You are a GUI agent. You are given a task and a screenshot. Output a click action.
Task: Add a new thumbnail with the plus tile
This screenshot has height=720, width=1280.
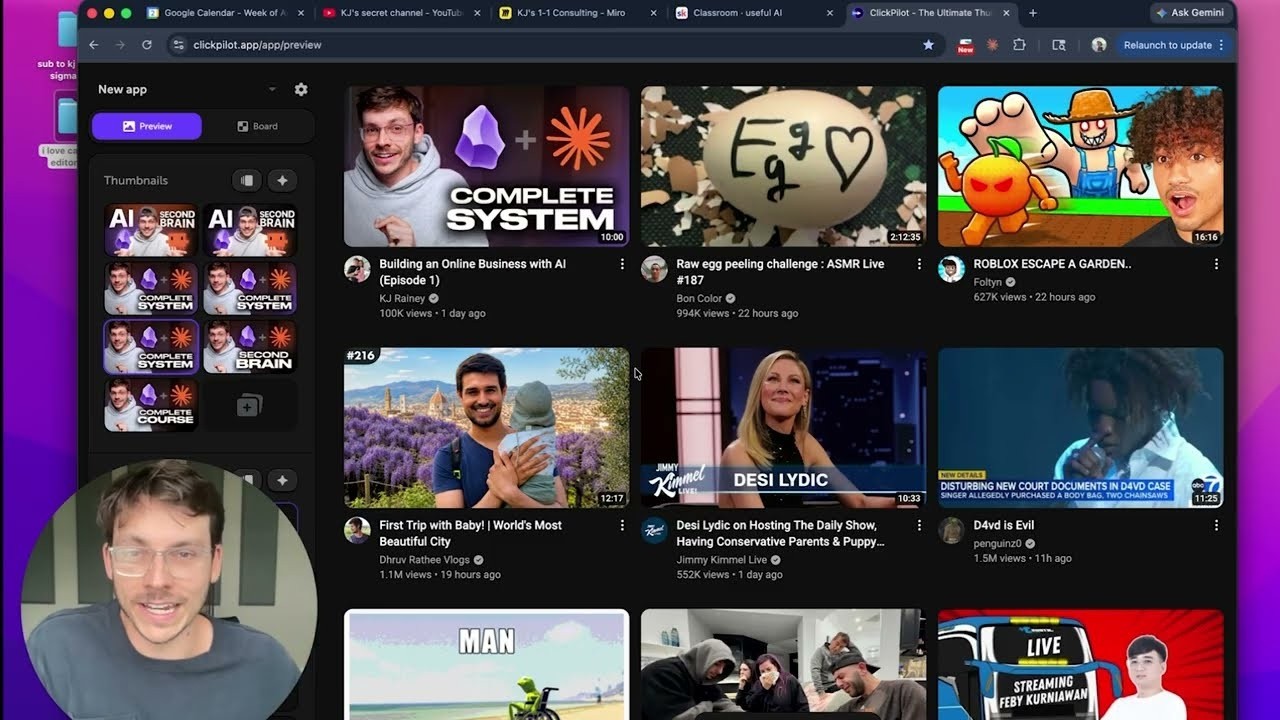pos(250,404)
